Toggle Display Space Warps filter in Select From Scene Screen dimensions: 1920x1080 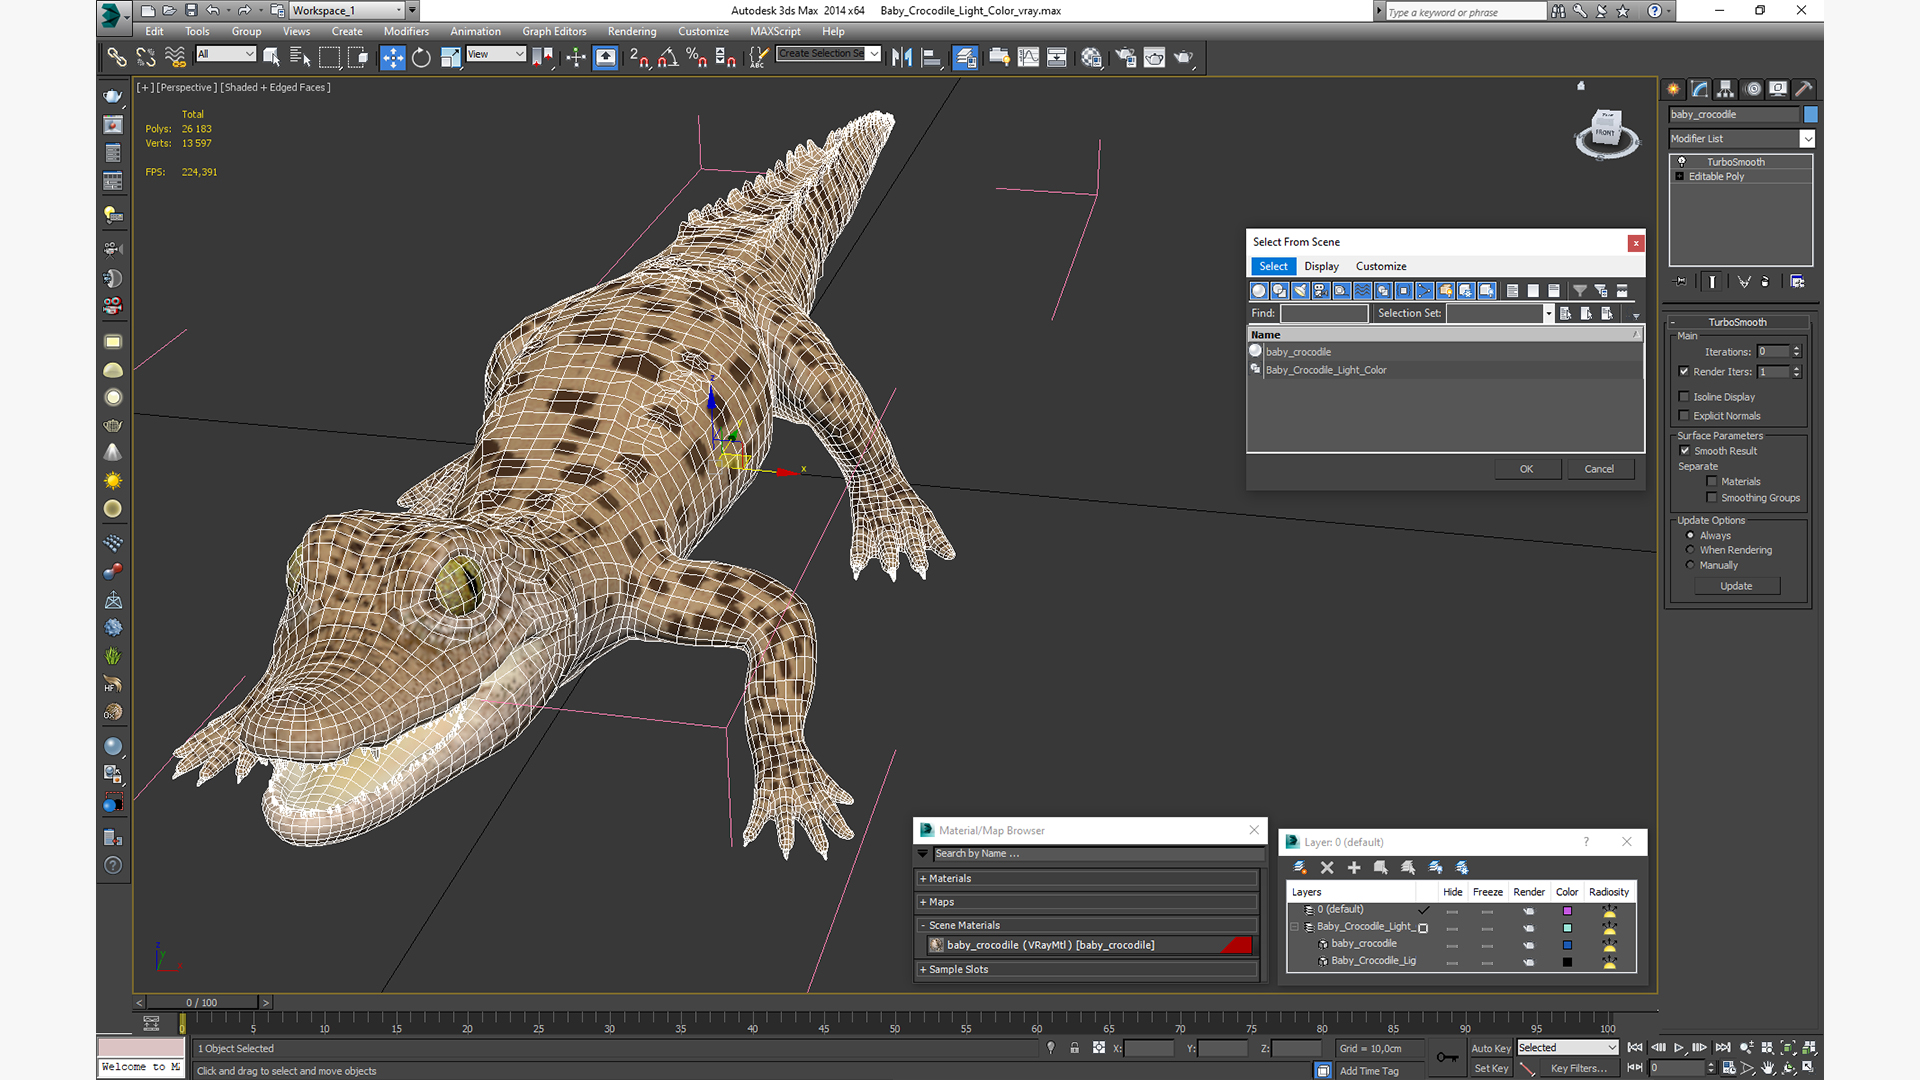point(1362,291)
